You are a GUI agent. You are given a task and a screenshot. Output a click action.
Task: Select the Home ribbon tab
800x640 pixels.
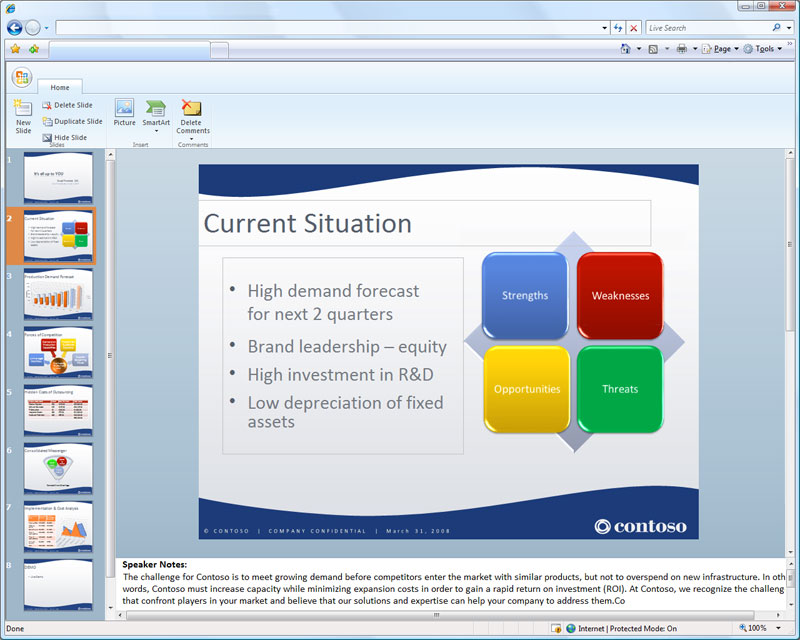pyautogui.click(x=60, y=87)
